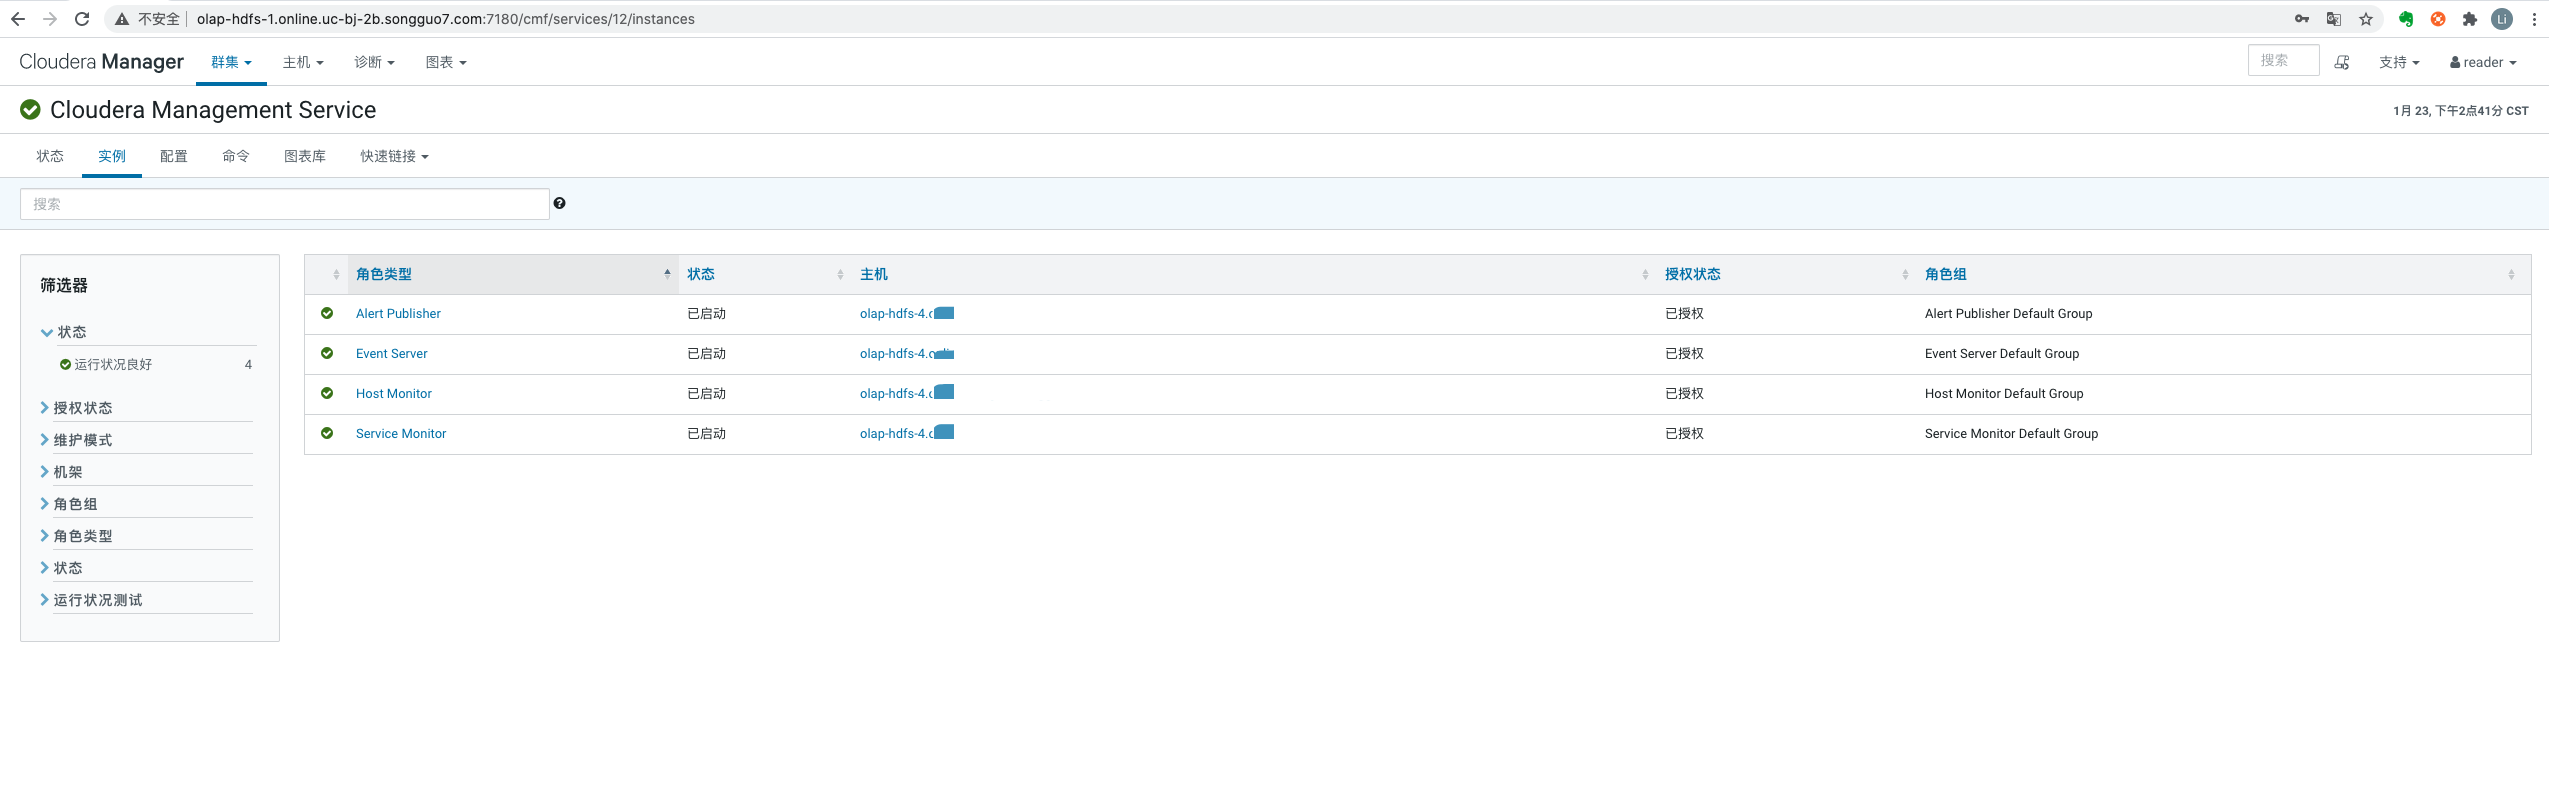Click service health check icon in title
This screenshot has width=2549, height=797.
click(31, 109)
